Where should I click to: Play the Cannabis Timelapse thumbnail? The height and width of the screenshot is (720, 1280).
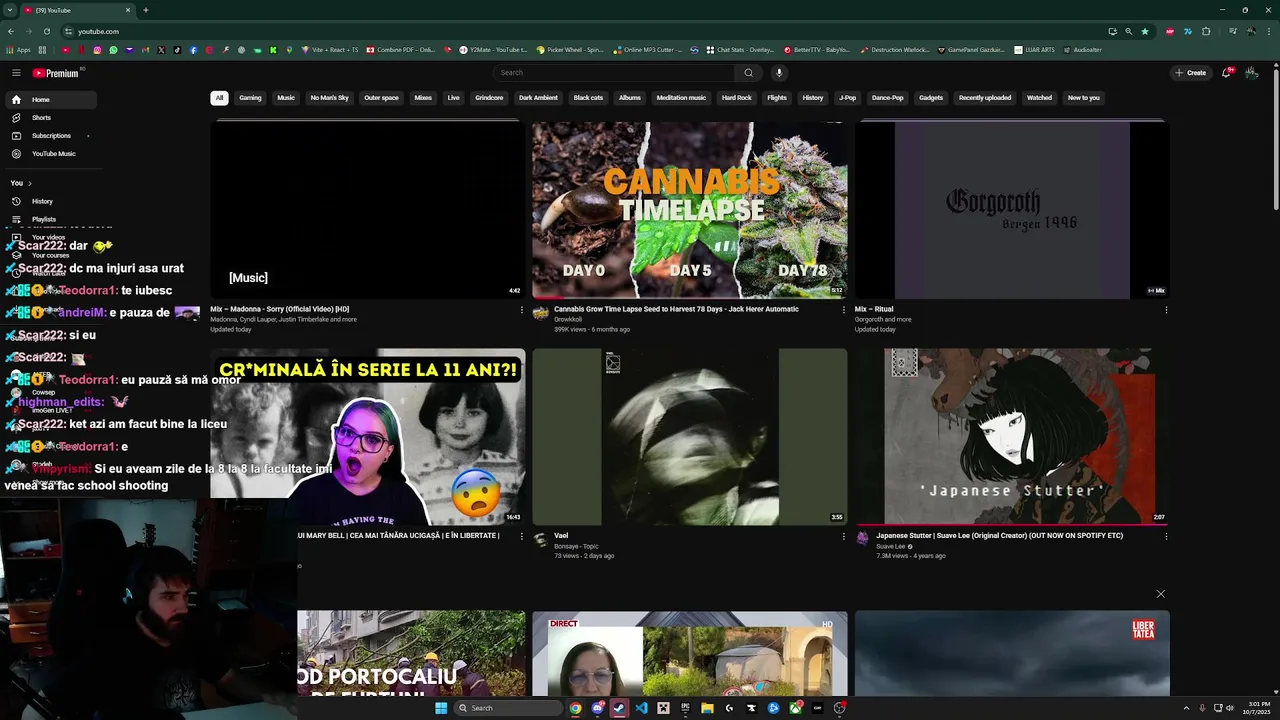(690, 210)
